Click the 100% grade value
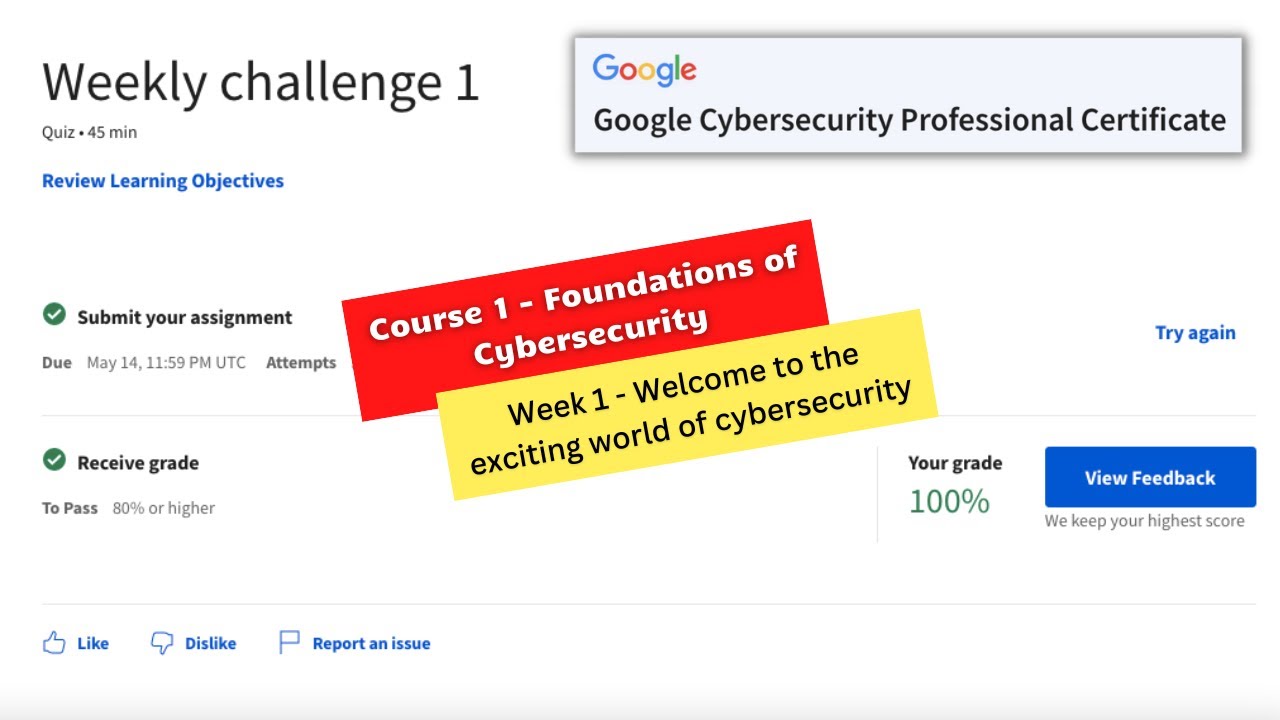Image resolution: width=1280 pixels, height=720 pixels. point(948,501)
